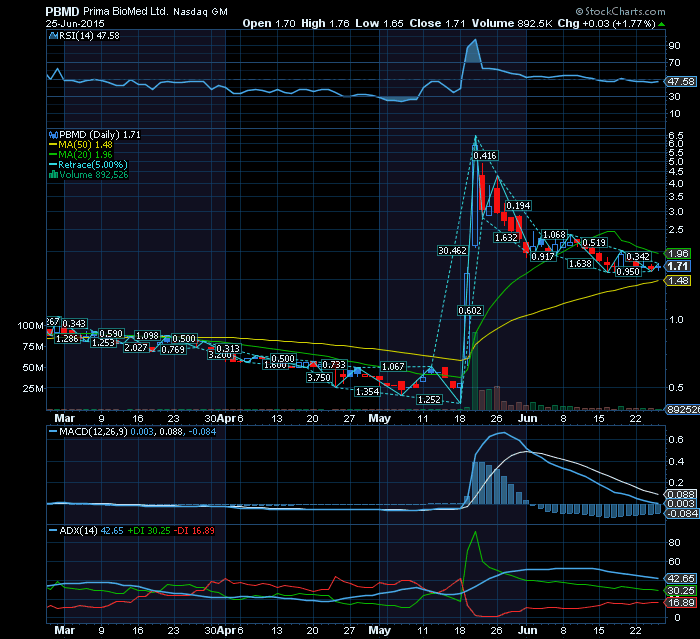700x639 pixels.
Task: Click the ADX(14) legend line icon
Action: tap(53, 530)
